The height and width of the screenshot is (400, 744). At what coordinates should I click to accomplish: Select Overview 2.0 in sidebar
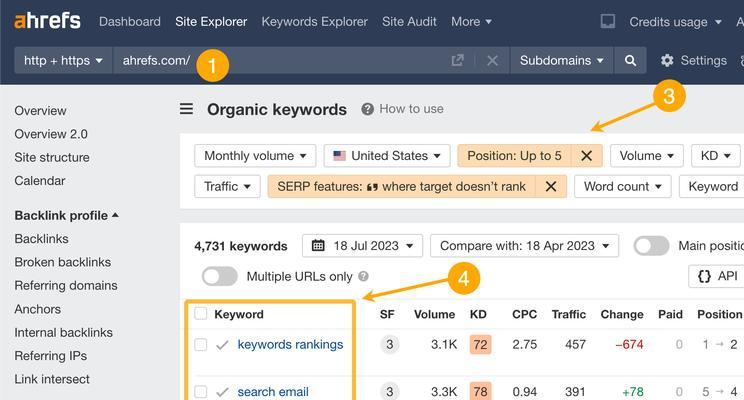(x=51, y=134)
